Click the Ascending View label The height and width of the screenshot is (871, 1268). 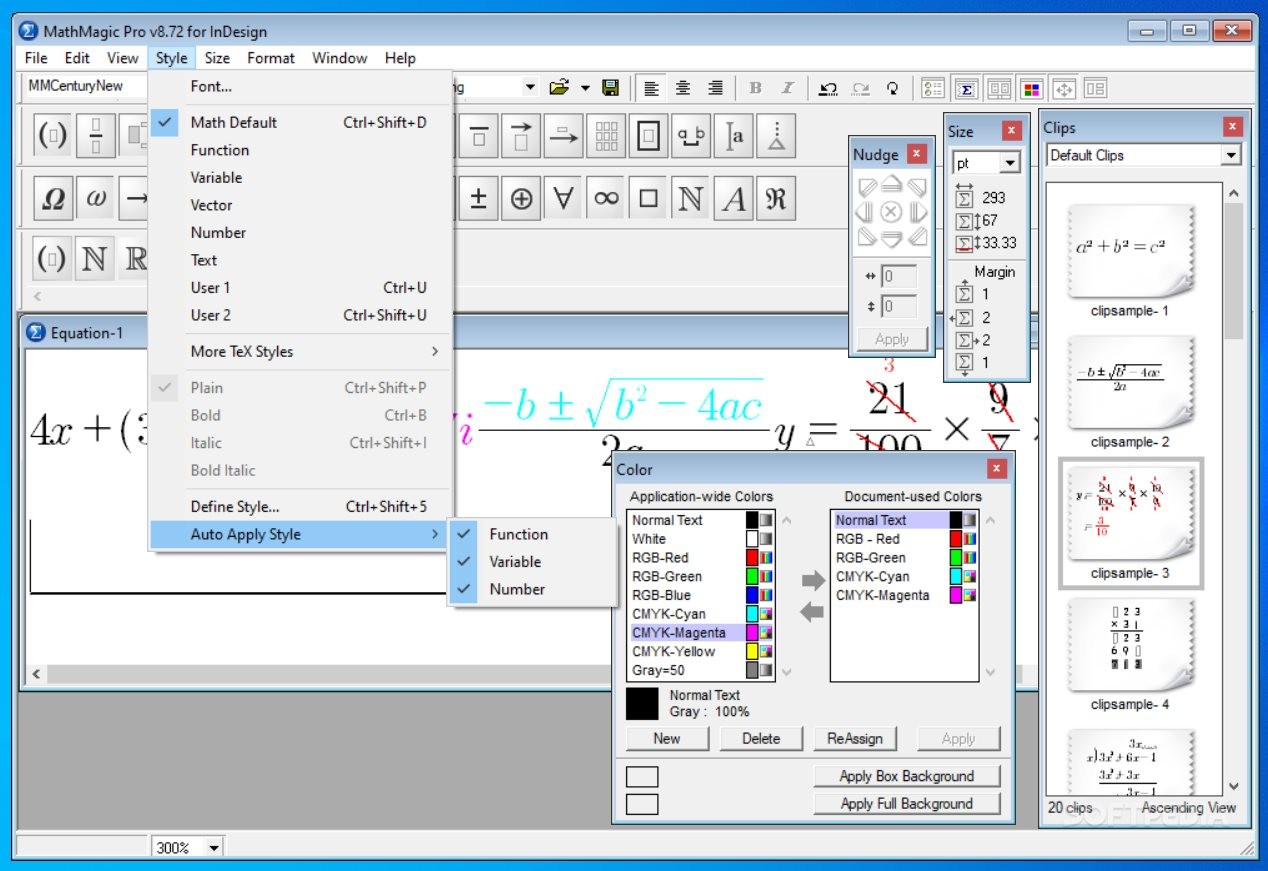click(x=1188, y=807)
